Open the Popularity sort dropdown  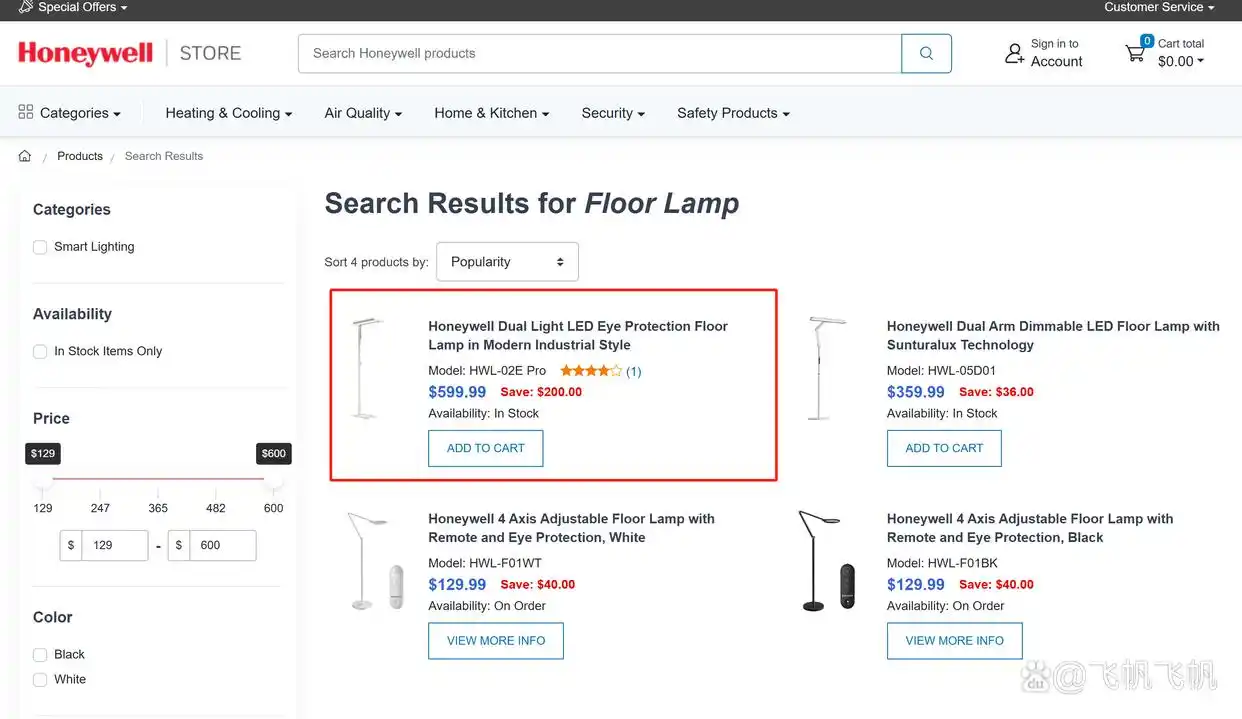click(507, 262)
